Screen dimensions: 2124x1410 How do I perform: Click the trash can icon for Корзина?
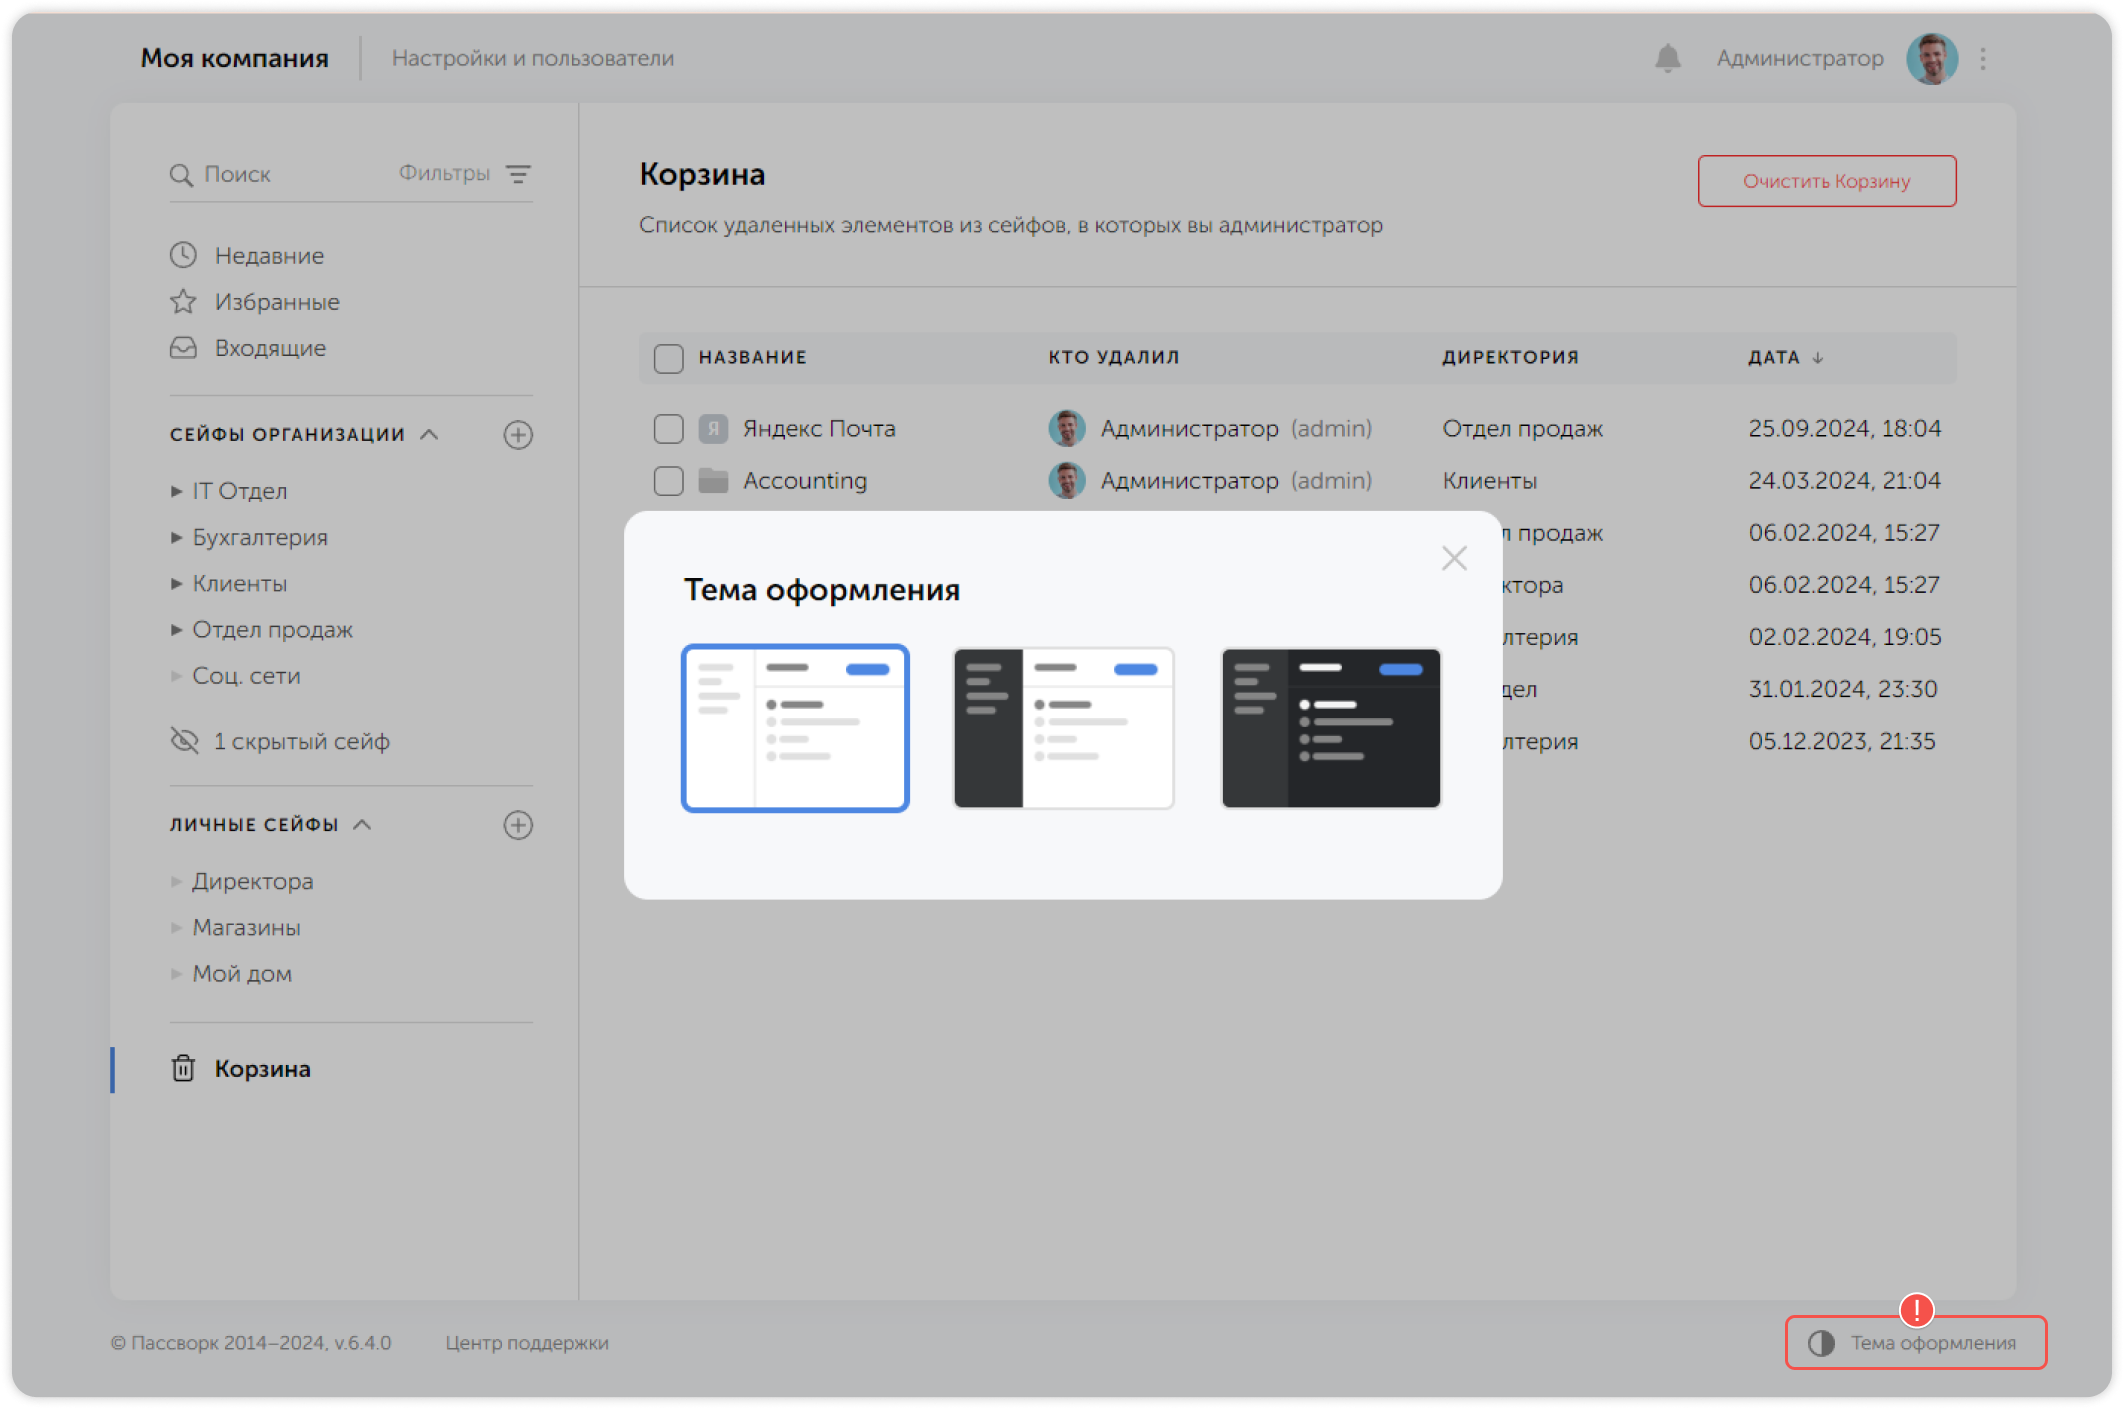[183, 1068]
